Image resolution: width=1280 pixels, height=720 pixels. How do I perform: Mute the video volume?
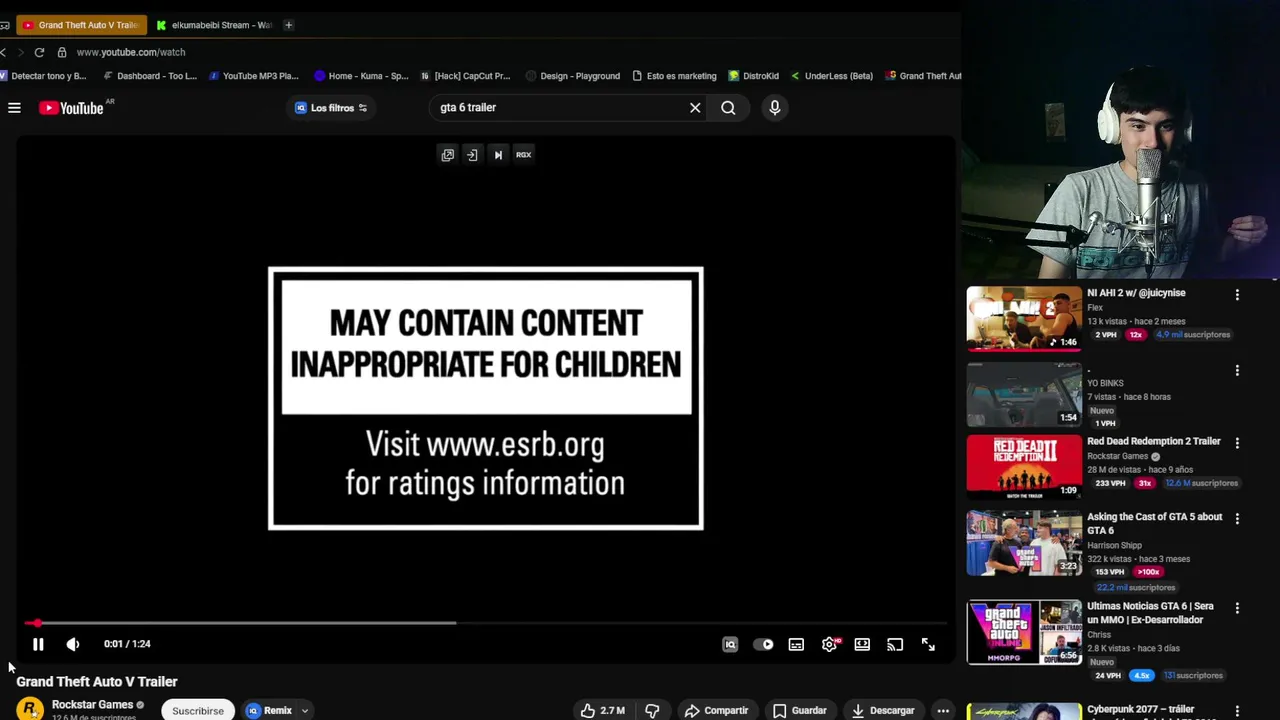click(x=73, y=645)
